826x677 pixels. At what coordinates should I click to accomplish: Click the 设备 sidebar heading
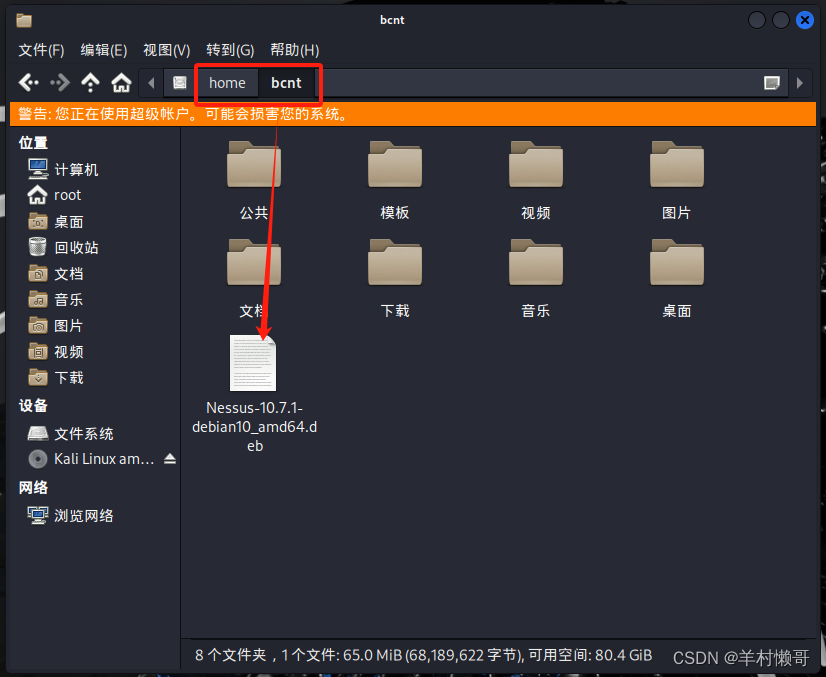click(33, 405)
